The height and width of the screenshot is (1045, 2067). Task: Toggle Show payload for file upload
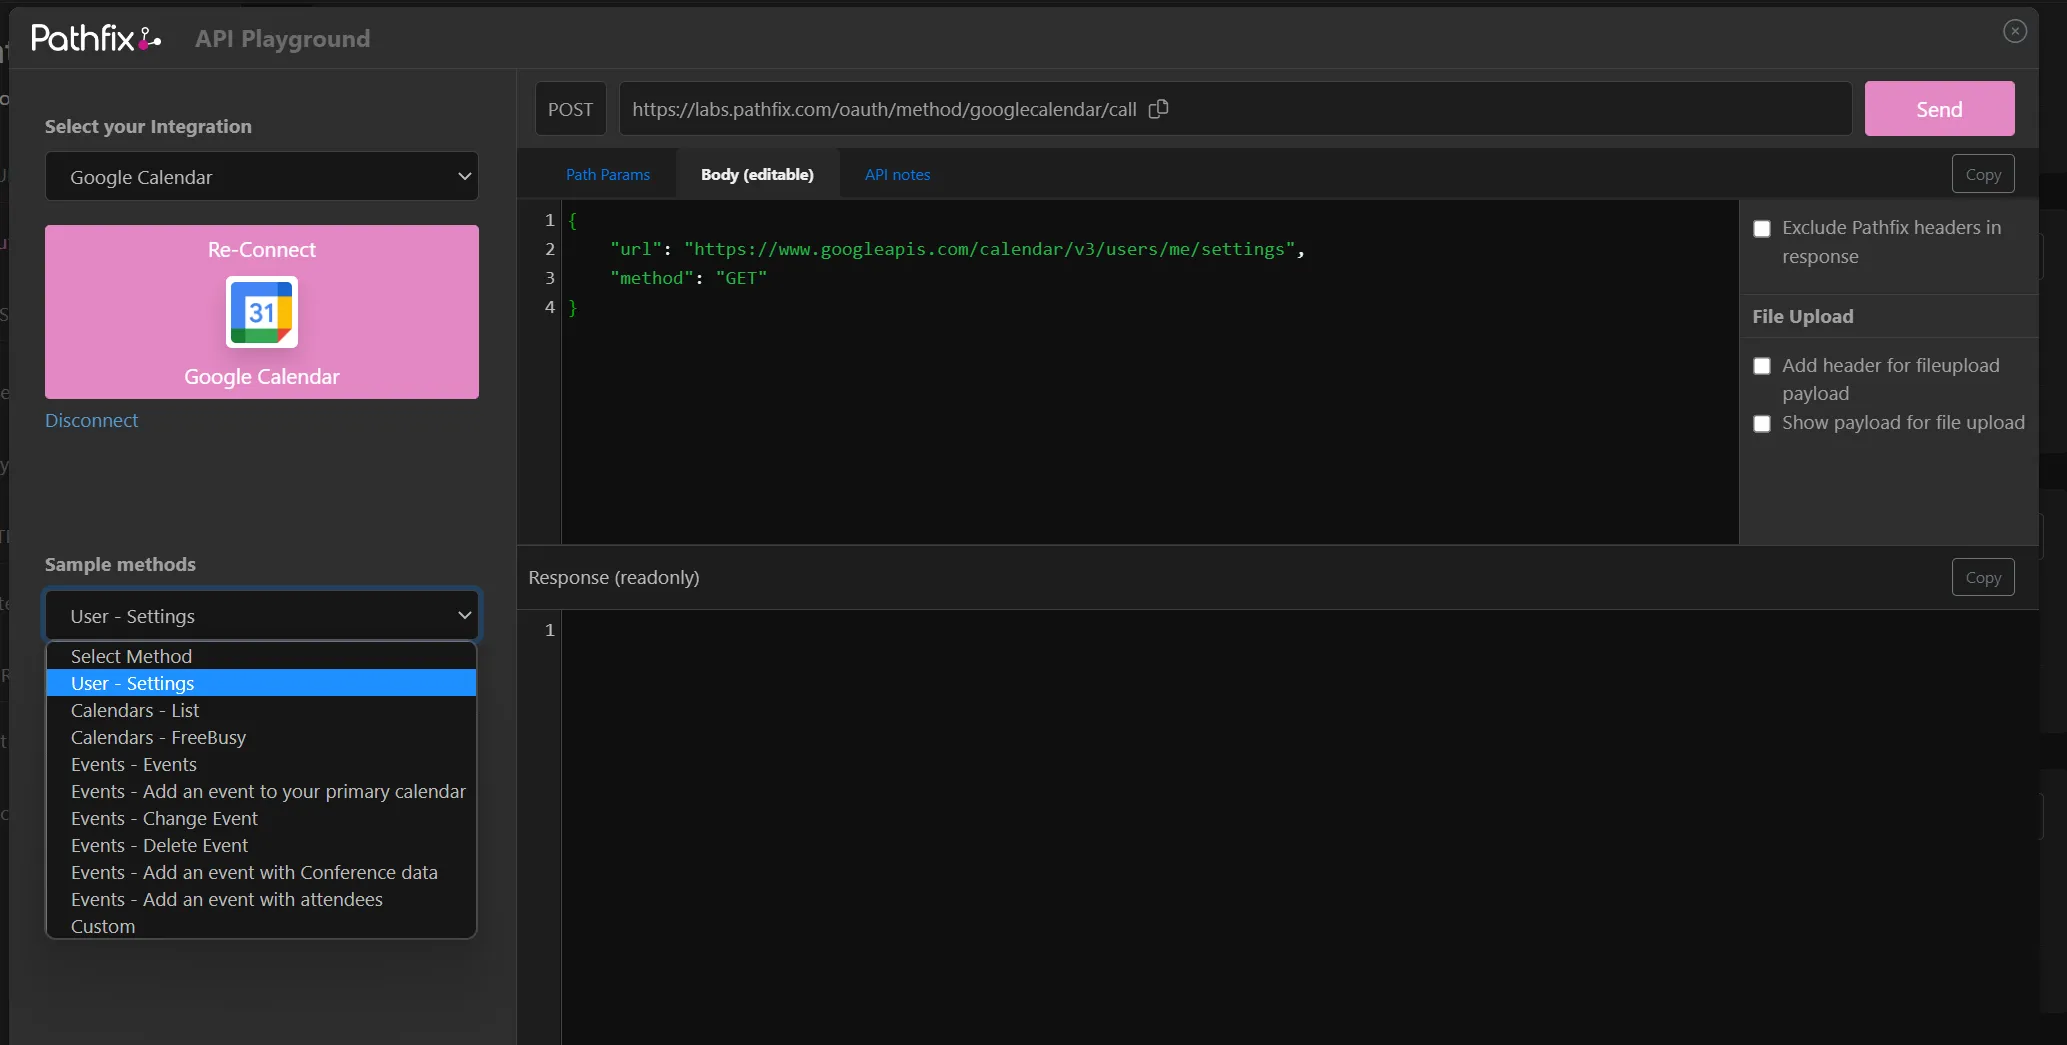1762,424
